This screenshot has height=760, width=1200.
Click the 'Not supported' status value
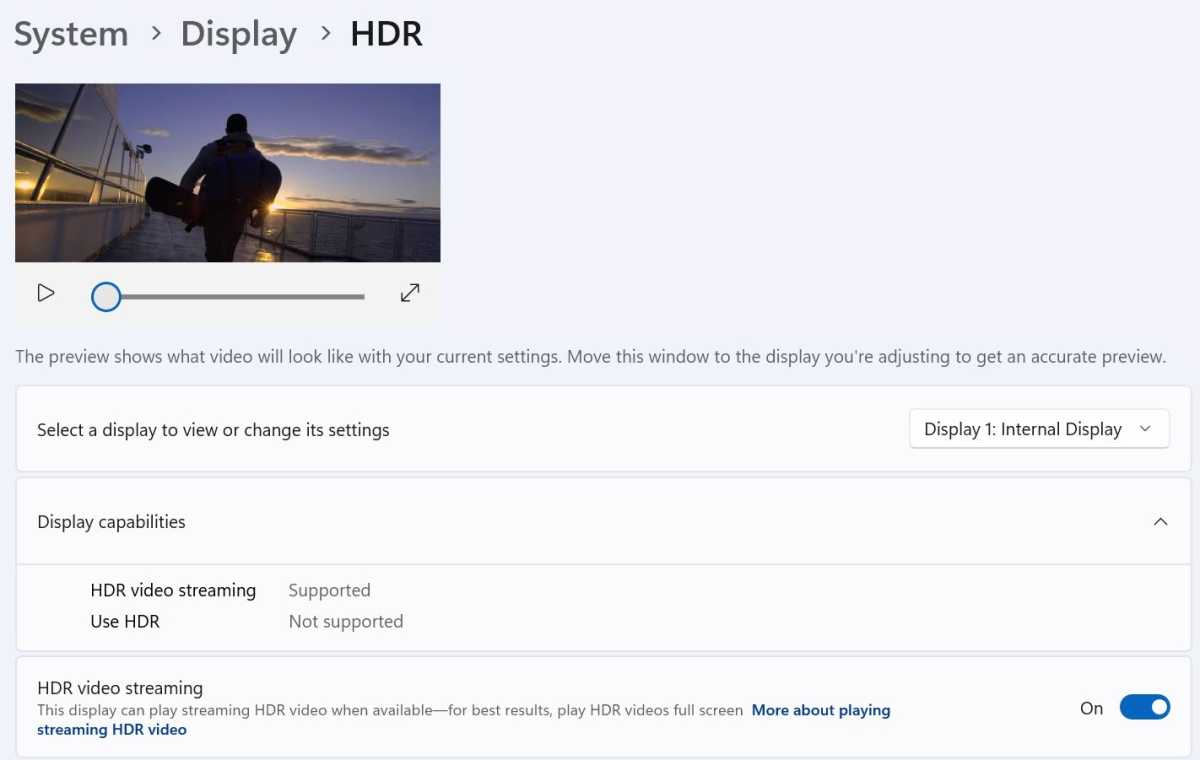pos(346,621)
